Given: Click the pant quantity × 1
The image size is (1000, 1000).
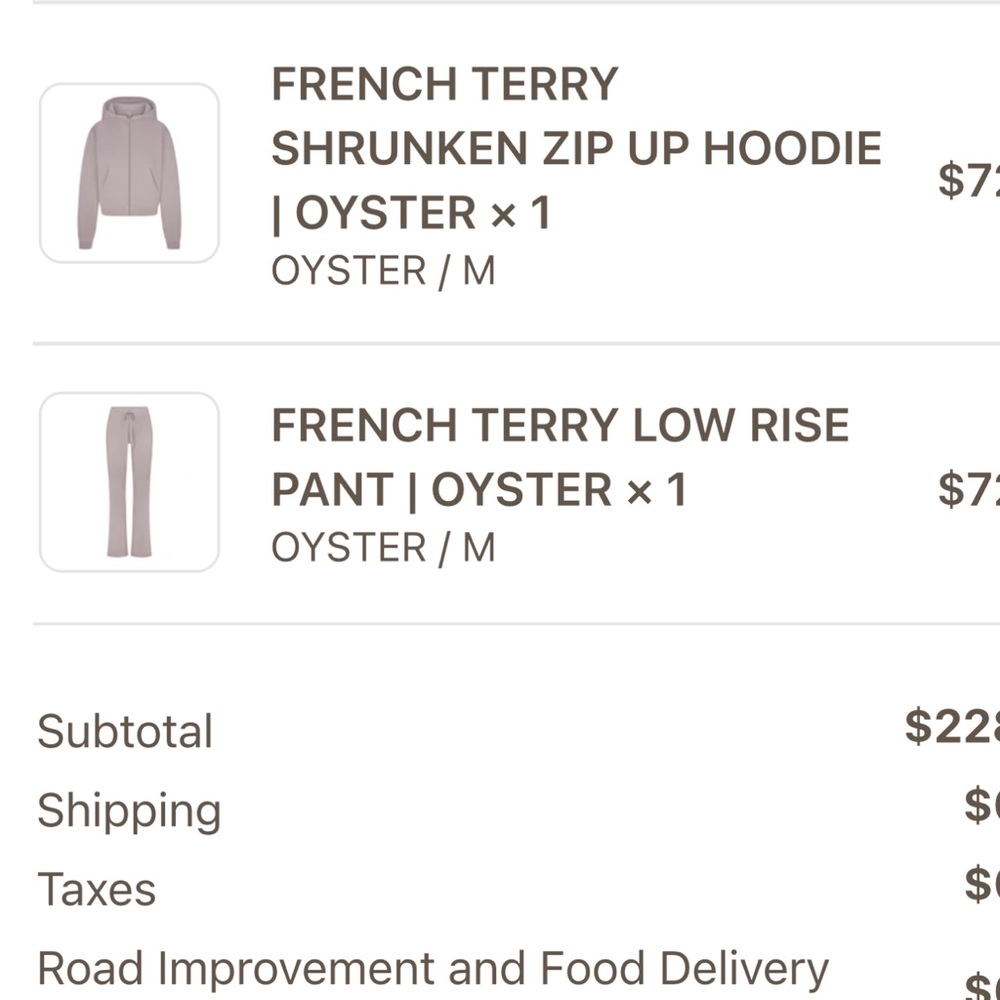Looking at the screenshot, I should 657,490.
